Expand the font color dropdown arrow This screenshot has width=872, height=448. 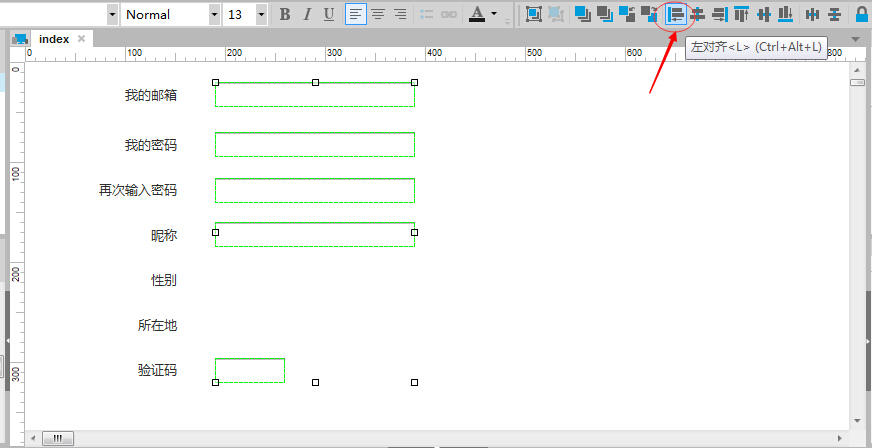click(494, 14)
